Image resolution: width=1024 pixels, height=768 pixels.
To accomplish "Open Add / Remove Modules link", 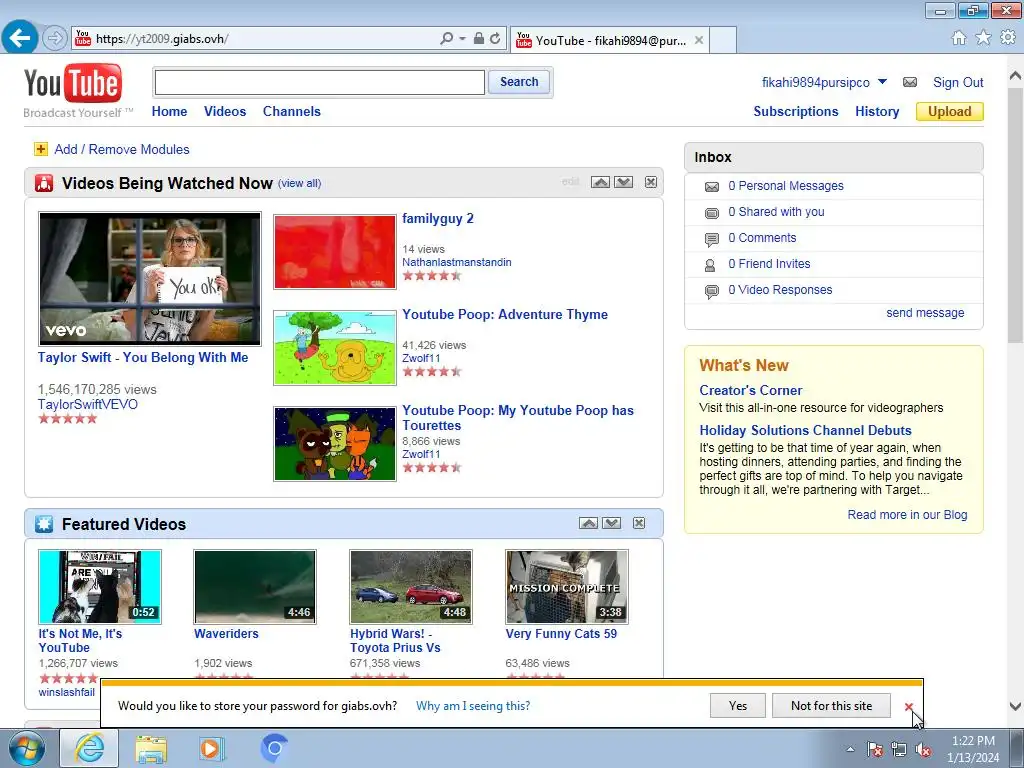I will point(121,150).
